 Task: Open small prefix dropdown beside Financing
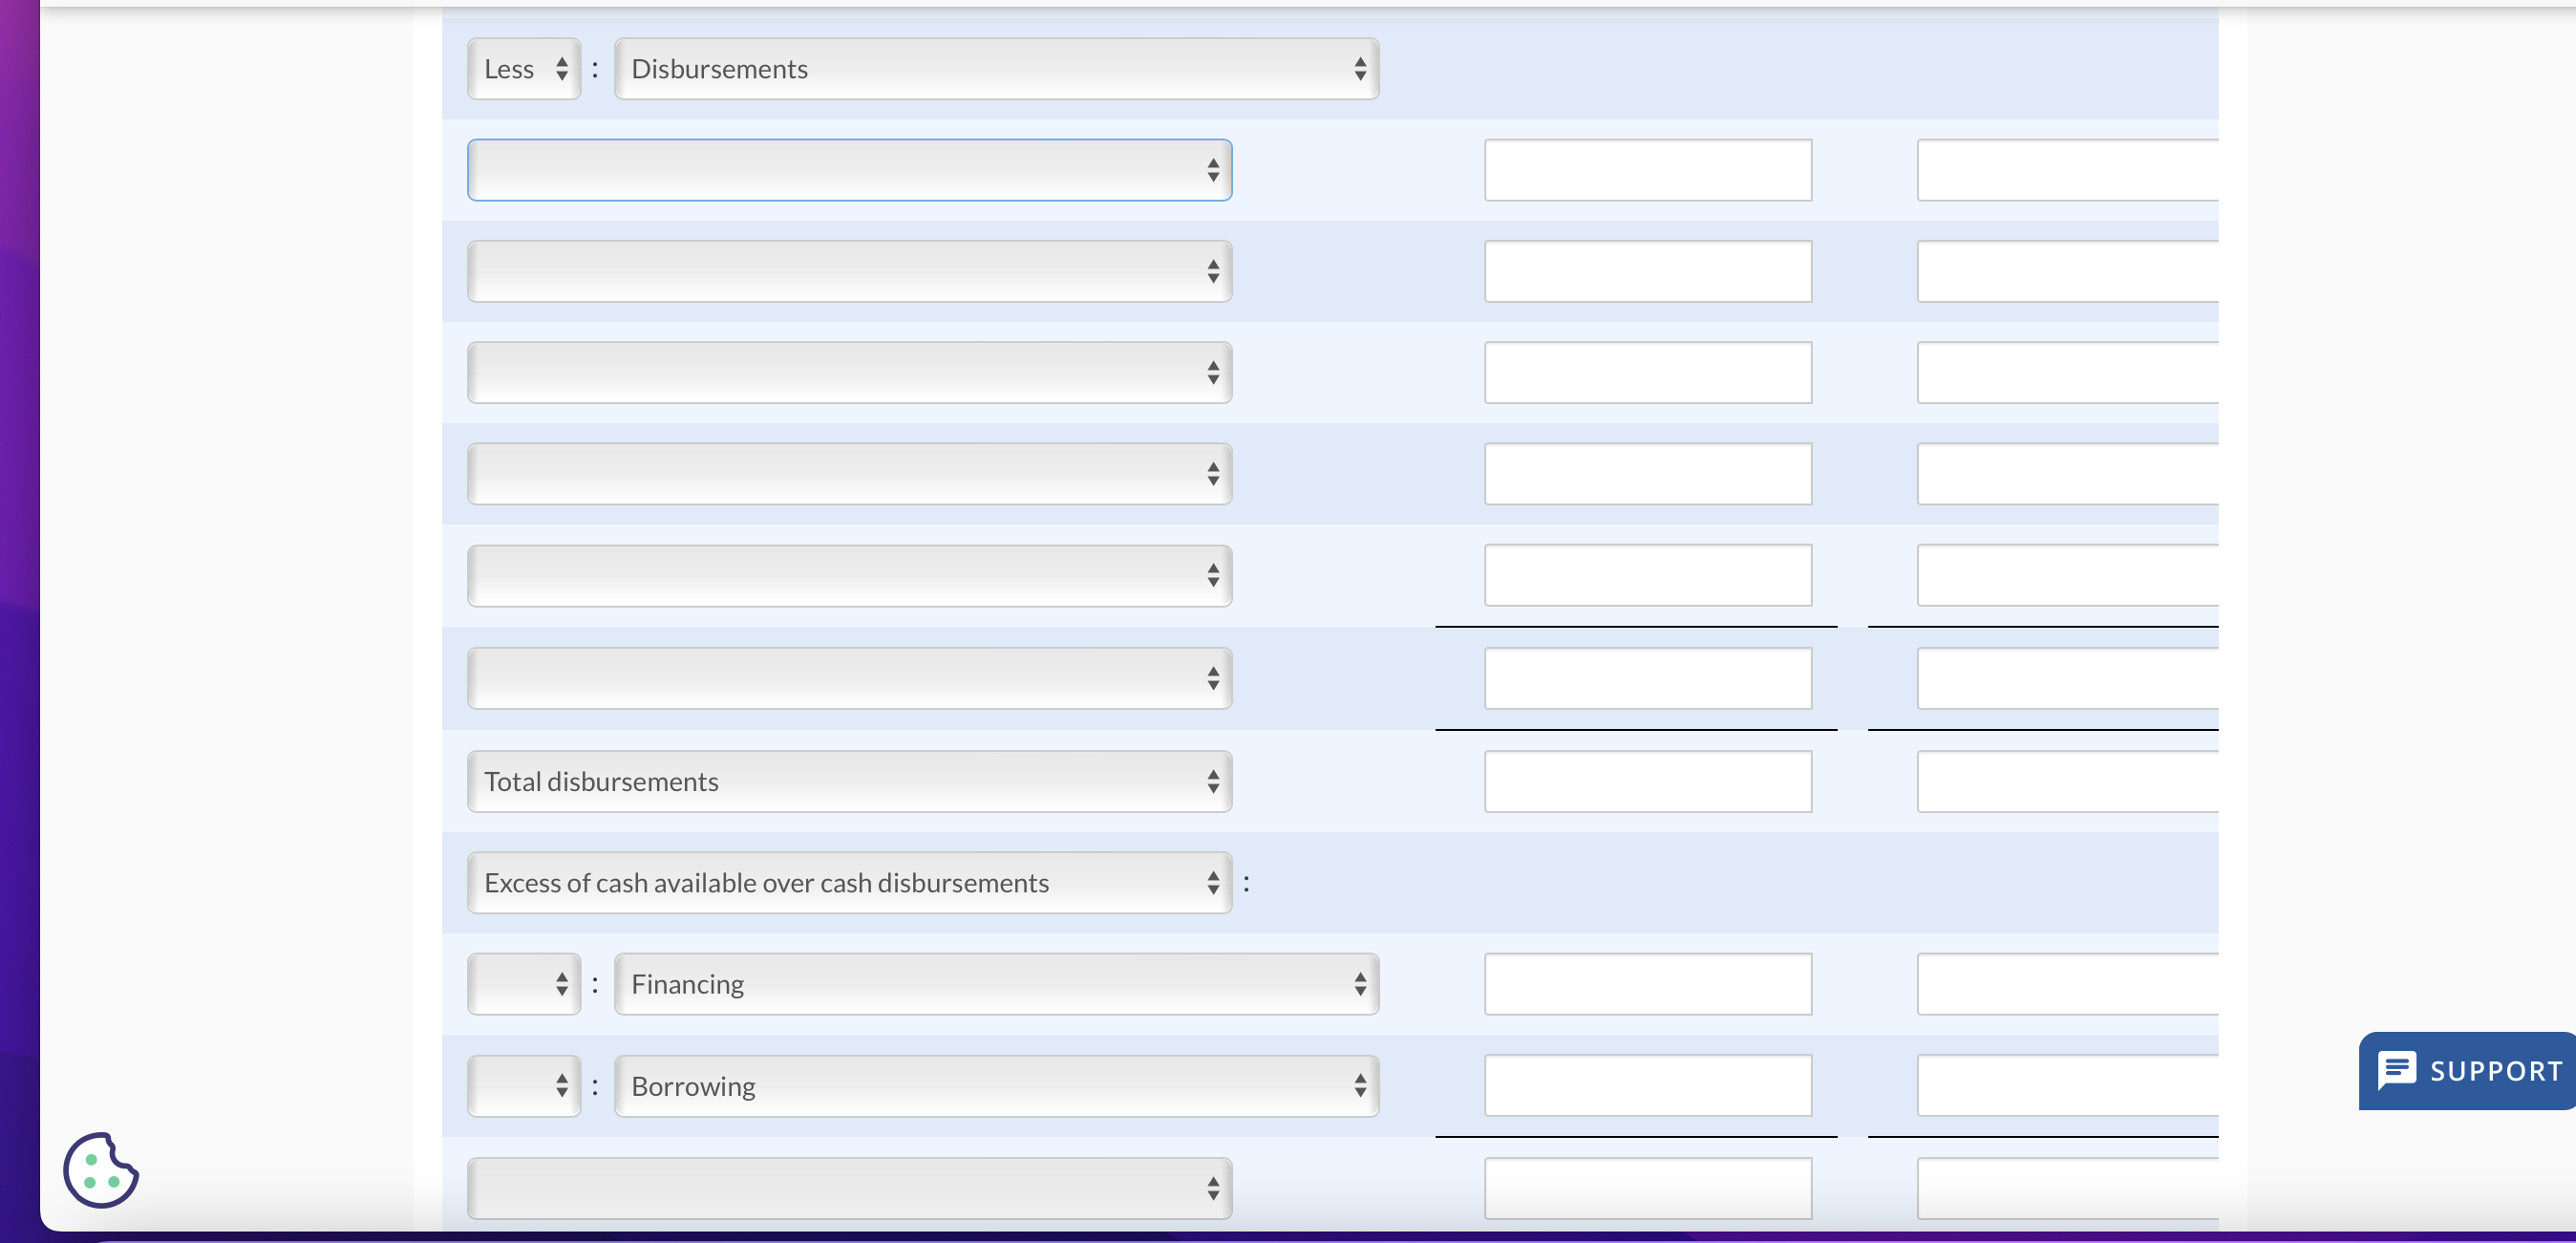(x=524, y=984)
